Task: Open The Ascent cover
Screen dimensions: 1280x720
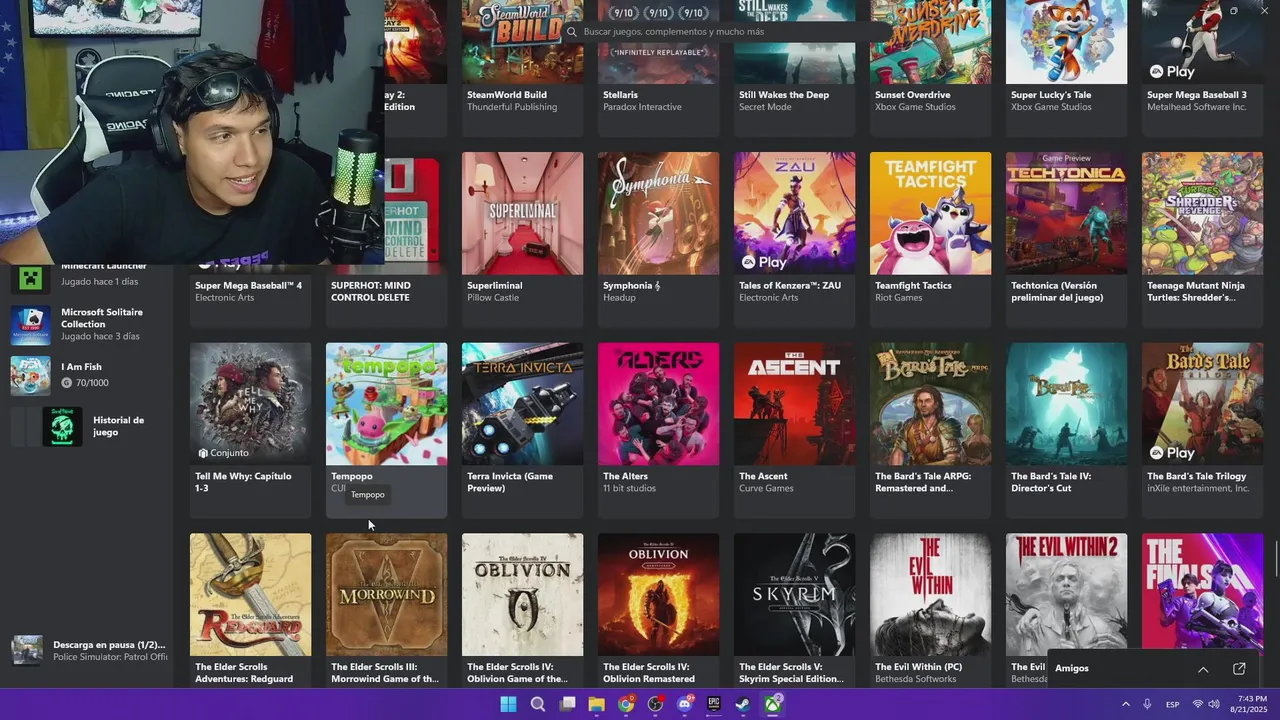Action: (794, 404)
